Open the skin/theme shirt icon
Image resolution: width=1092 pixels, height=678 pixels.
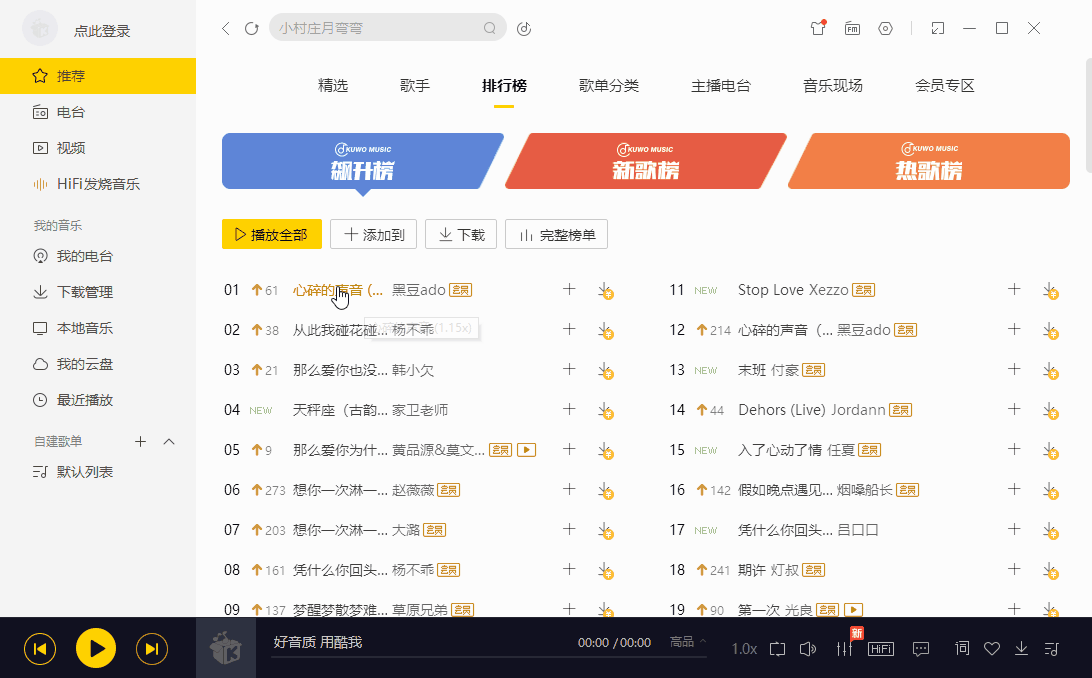pos(818,28)
